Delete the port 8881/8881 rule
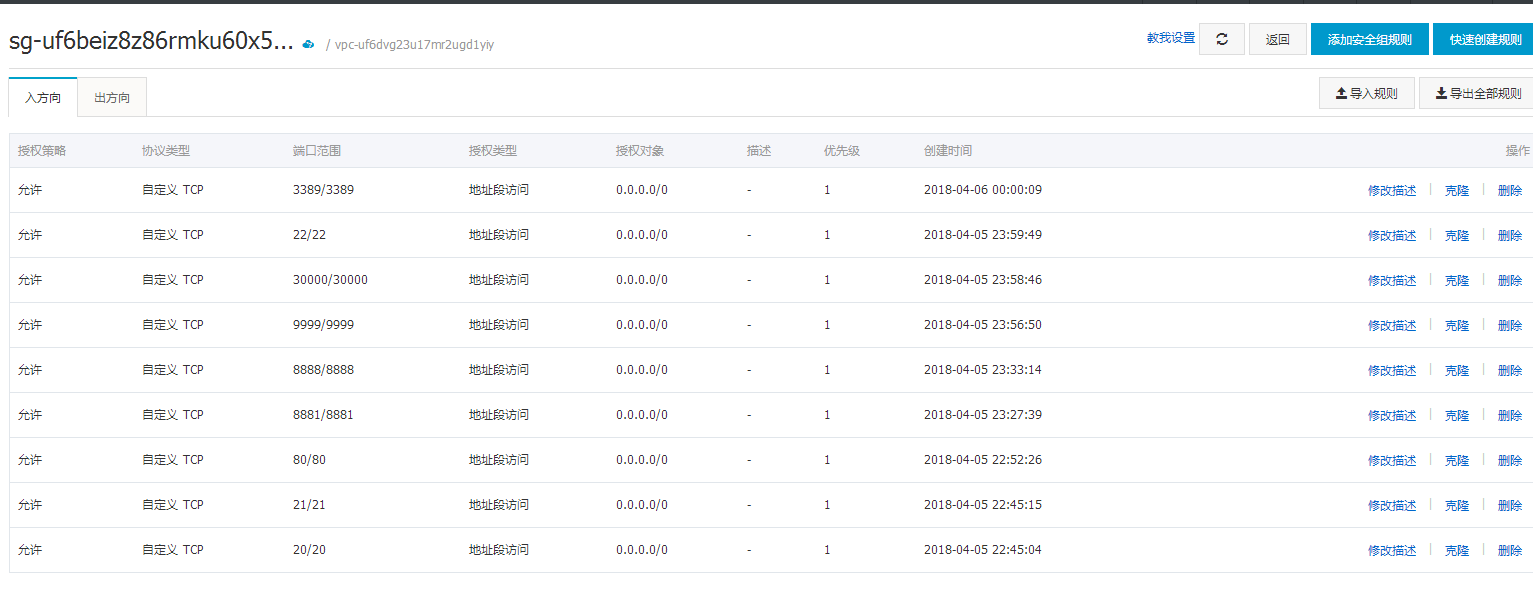The height and width of the screenshot is (601, 1533). pyautogui.click(x=1509, y=416)
